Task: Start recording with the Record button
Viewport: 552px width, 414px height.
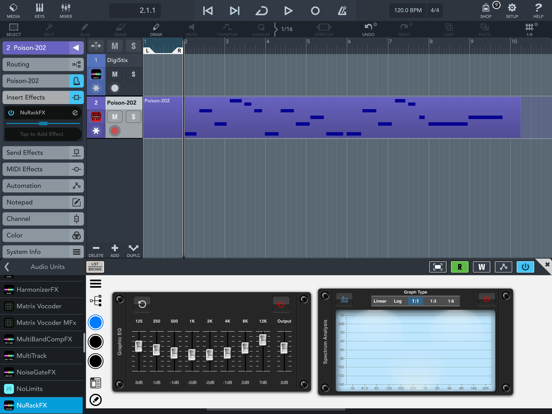Action: pyautogui.click(x=315, y=11)
